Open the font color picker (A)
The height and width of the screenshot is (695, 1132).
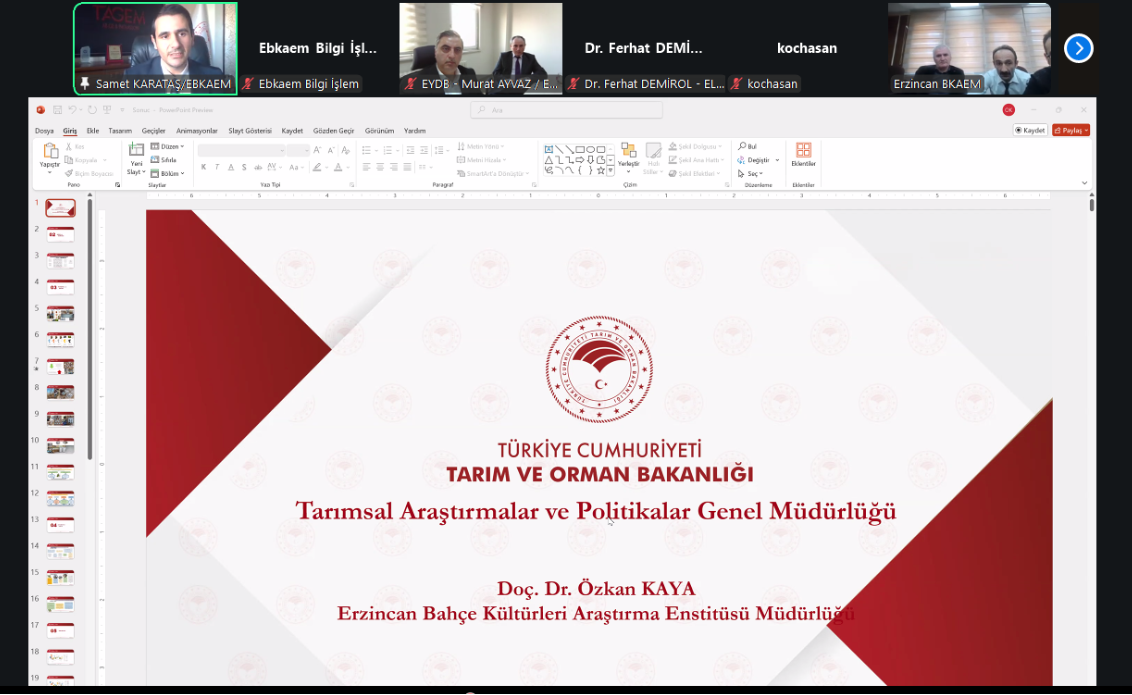[x=339, y=168]
